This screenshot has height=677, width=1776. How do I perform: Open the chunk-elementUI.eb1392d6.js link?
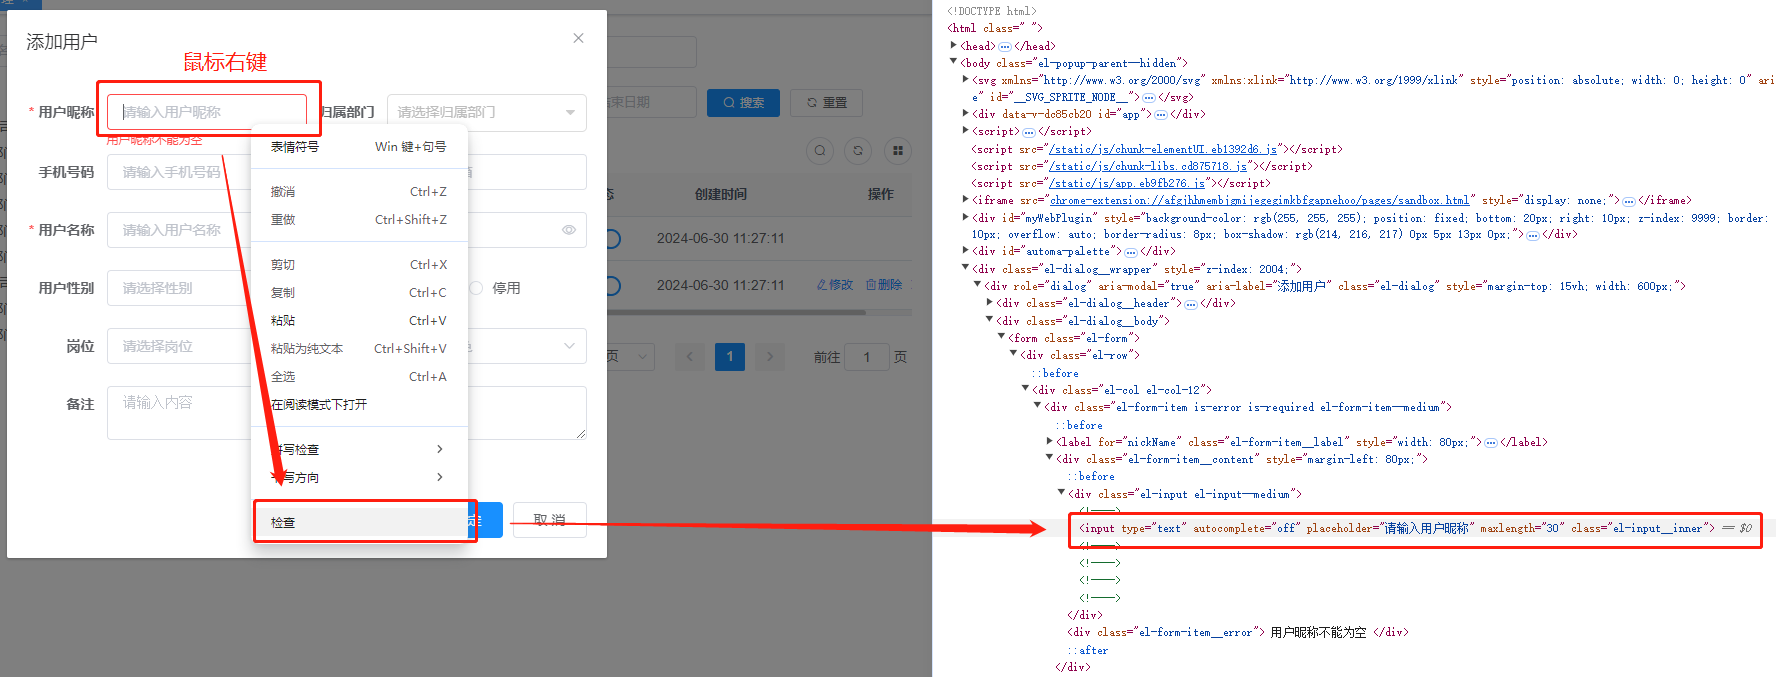coord(1163,149)
